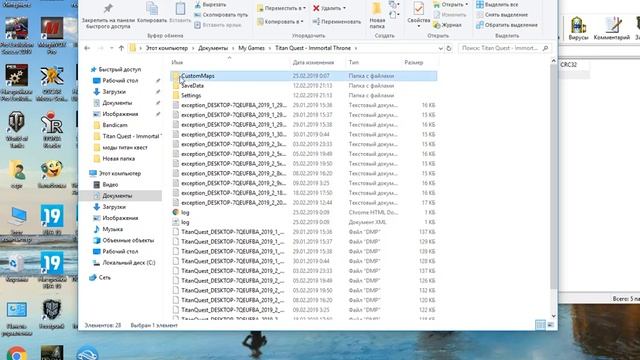Click the Paste ribbon icon
Image resolution: width=640 pixels, height=360 pixels.
180,13
